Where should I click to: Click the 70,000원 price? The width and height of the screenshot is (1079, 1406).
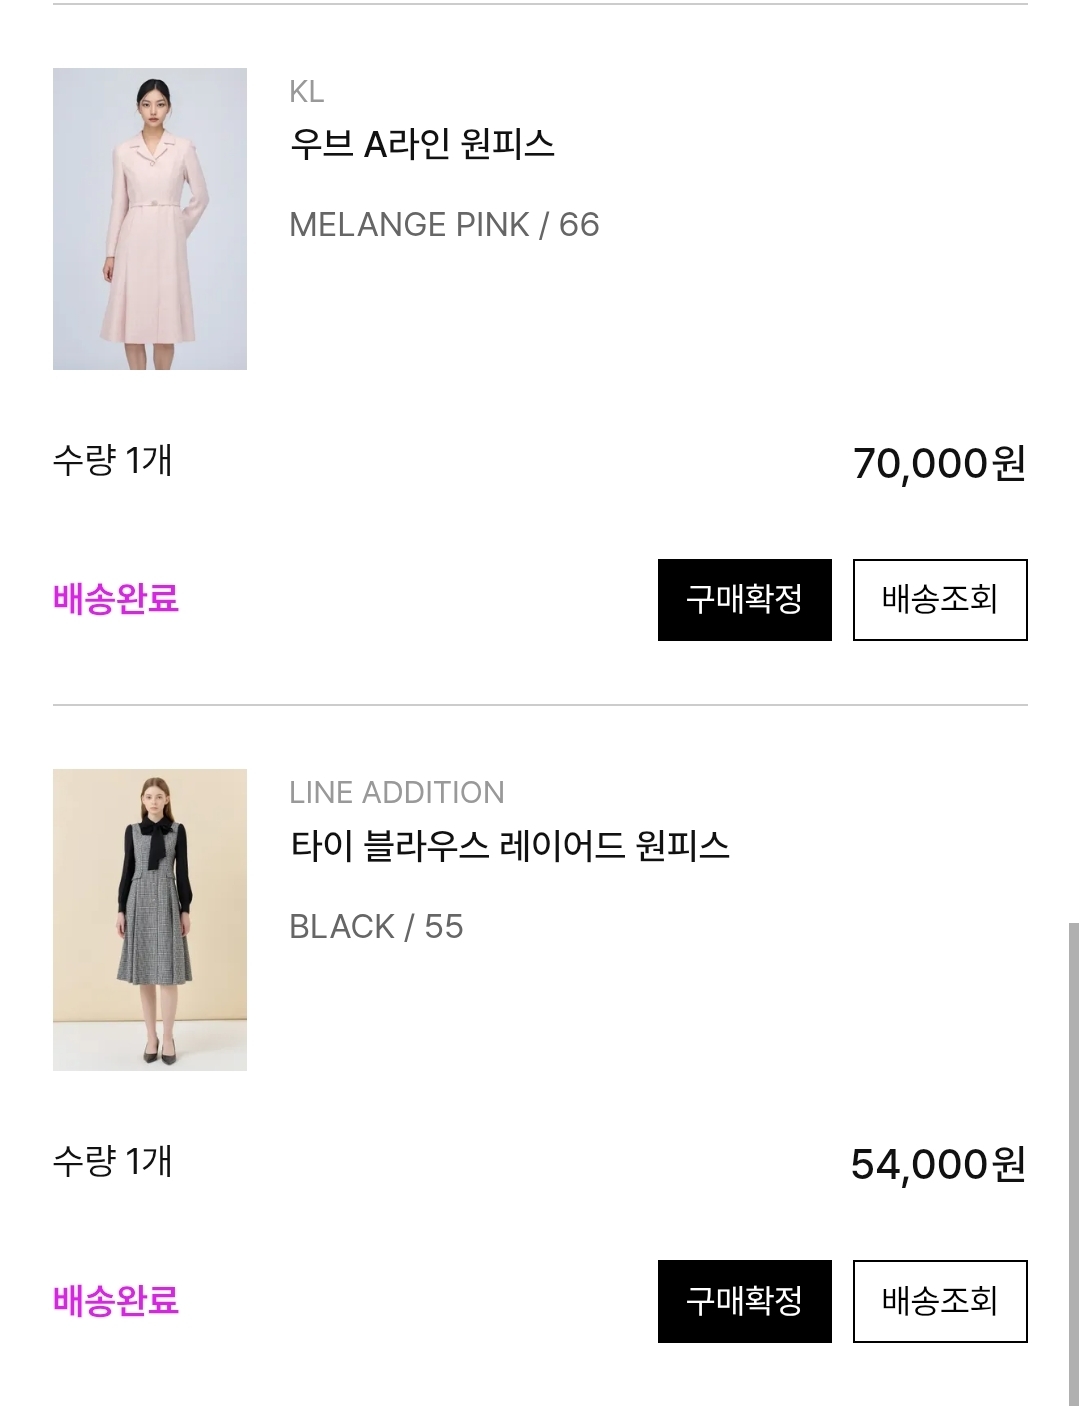click(939, 463)
